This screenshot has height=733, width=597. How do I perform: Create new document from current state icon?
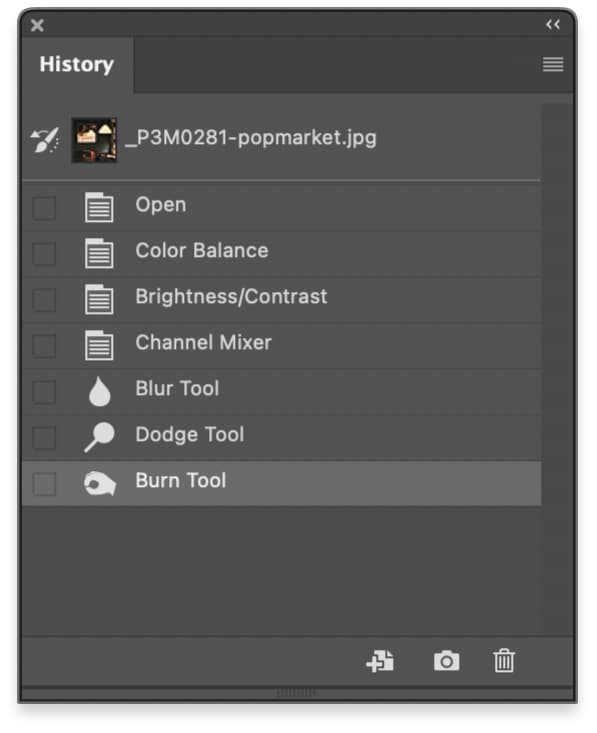(380, 661)
